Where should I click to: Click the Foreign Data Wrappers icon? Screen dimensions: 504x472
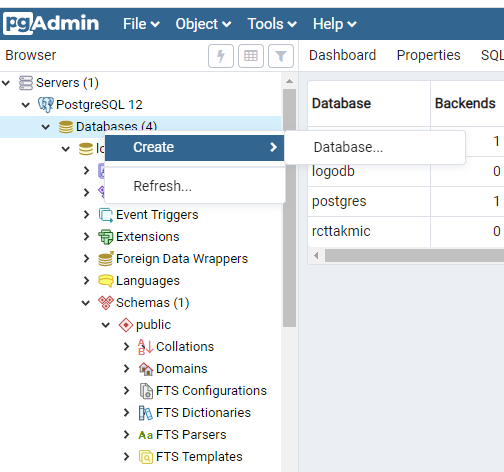106,259
